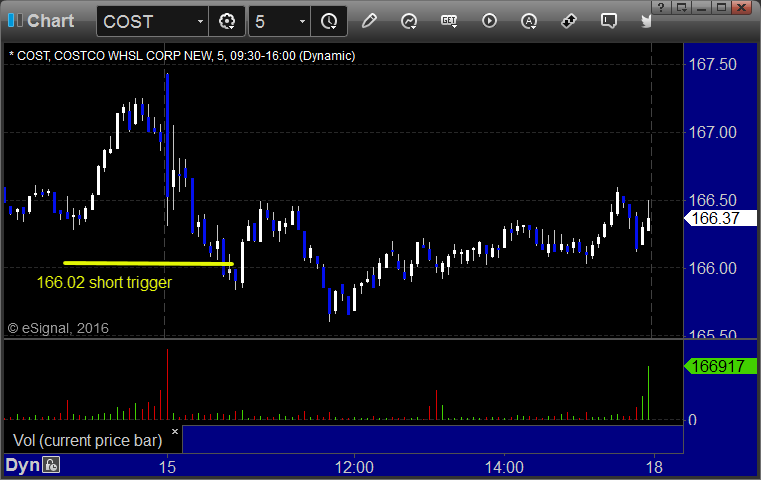Screen dimensions: 761x480
Task: Click the 14:00 time axis label
Action: pos(504,467)
